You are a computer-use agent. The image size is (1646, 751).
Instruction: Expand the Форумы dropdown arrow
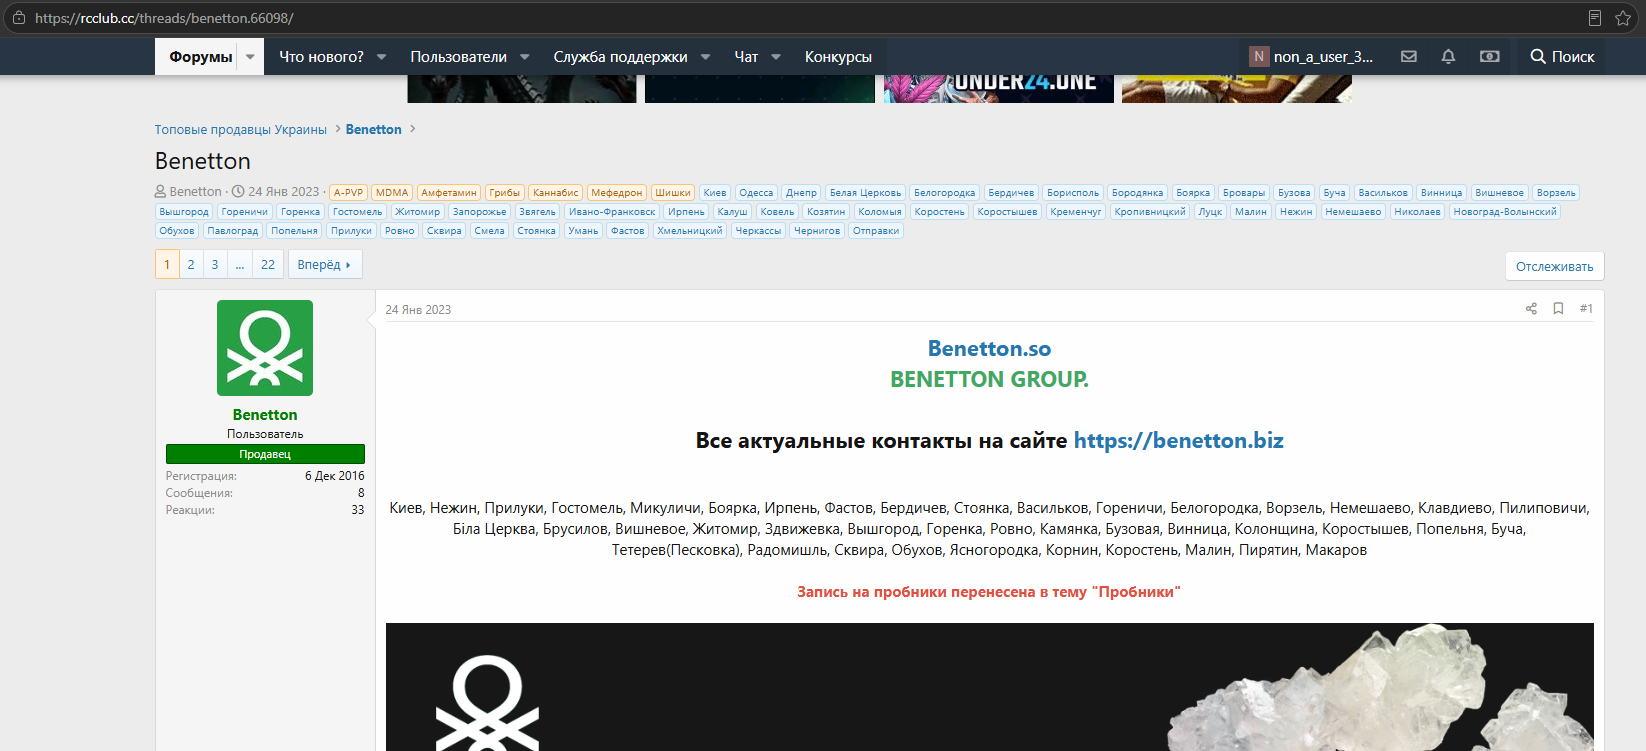pos(250,57)
